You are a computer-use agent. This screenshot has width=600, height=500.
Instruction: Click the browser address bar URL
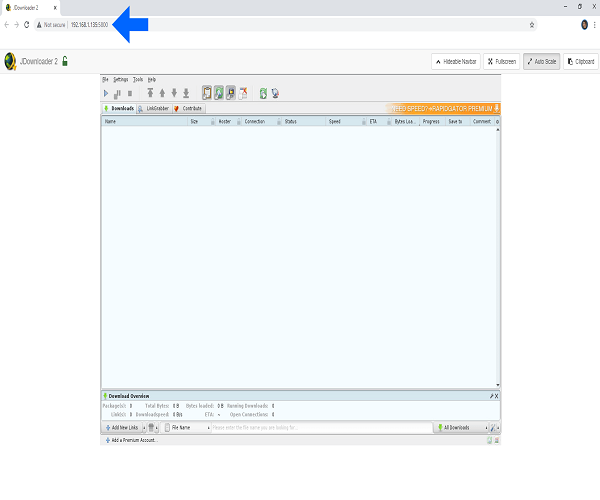(x=89, y=25)
